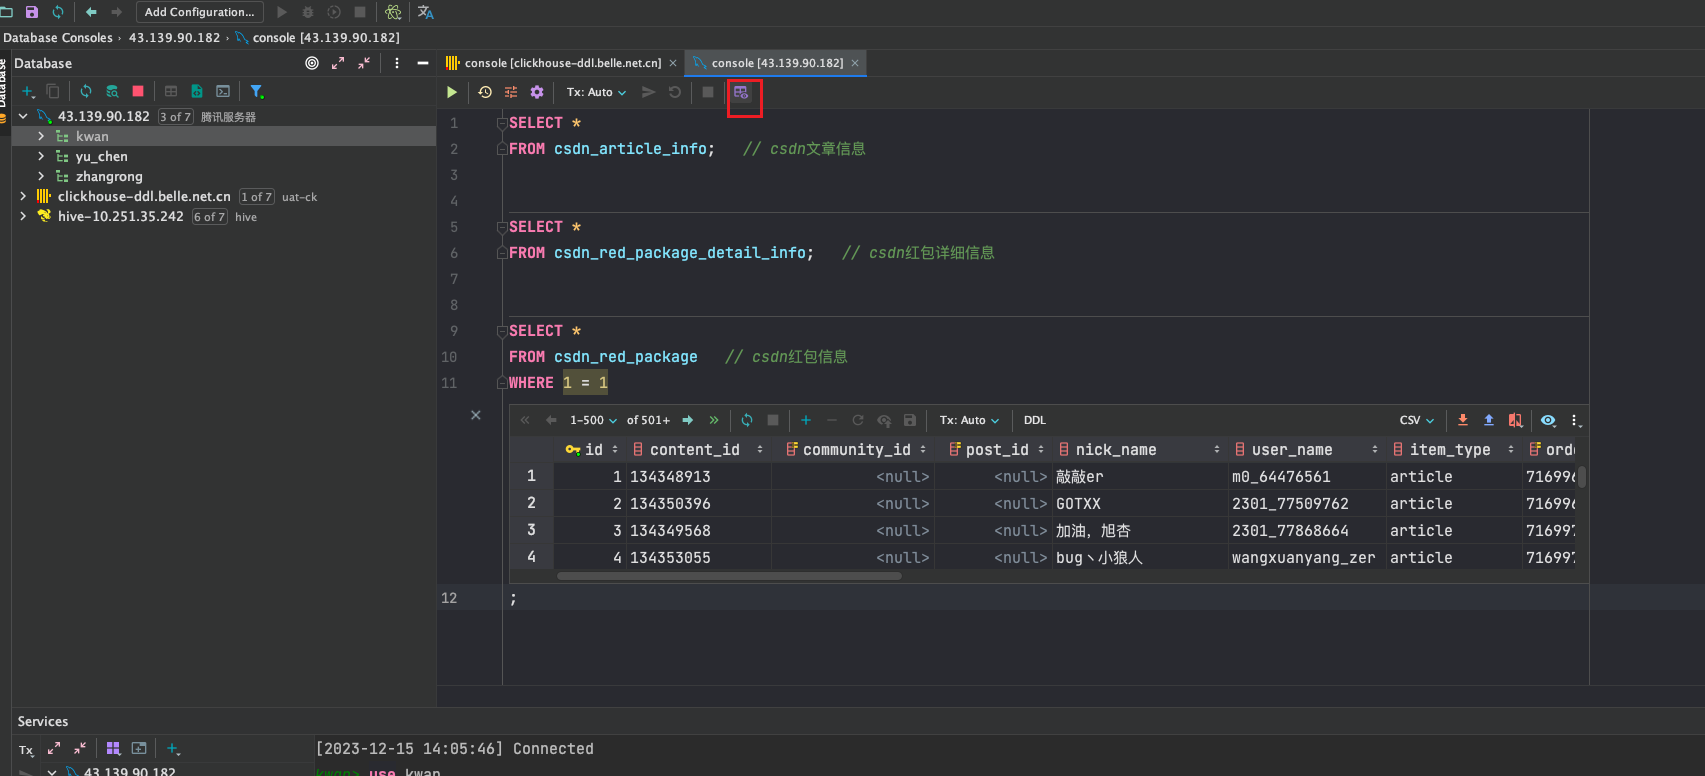This screenshot has height=776, width=1705.
Task: Sort by the nick_name column header
Action: 1140,450
